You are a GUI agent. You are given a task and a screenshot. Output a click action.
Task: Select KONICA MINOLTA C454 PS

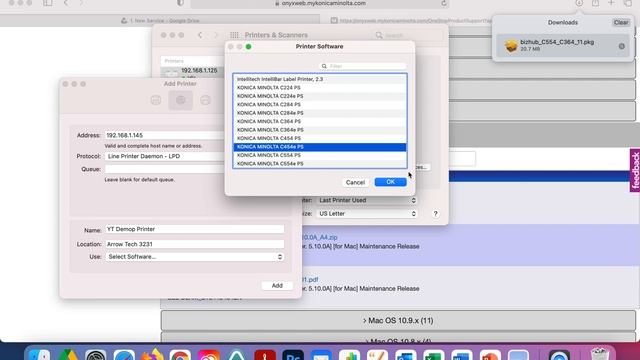[320, 138]
